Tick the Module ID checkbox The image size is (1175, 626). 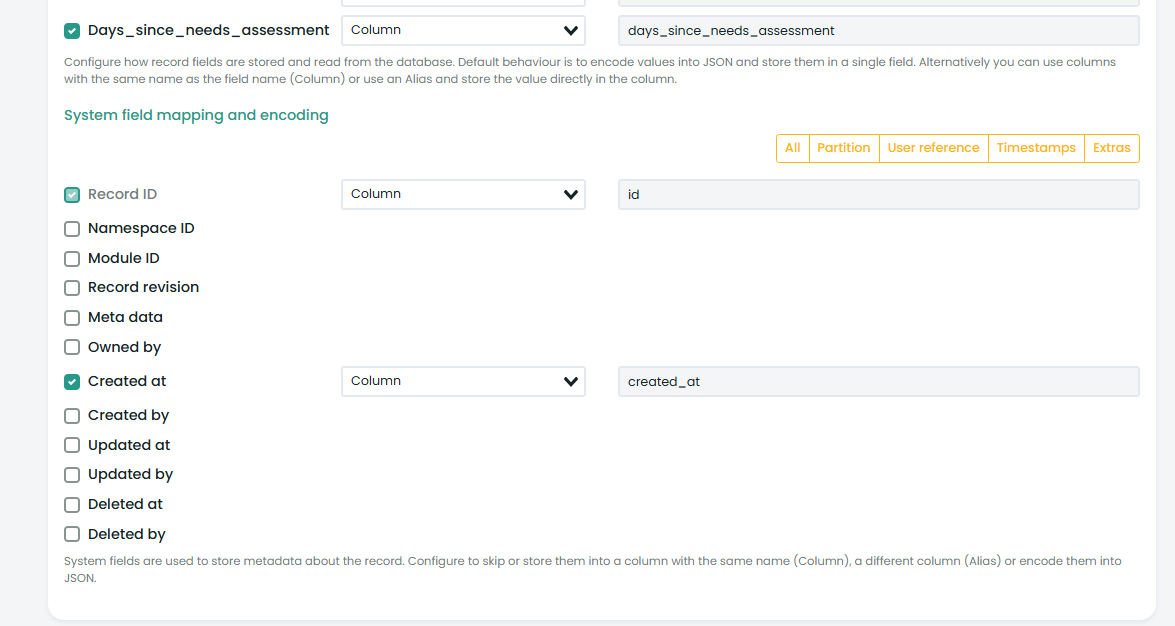tap(72, 259)
